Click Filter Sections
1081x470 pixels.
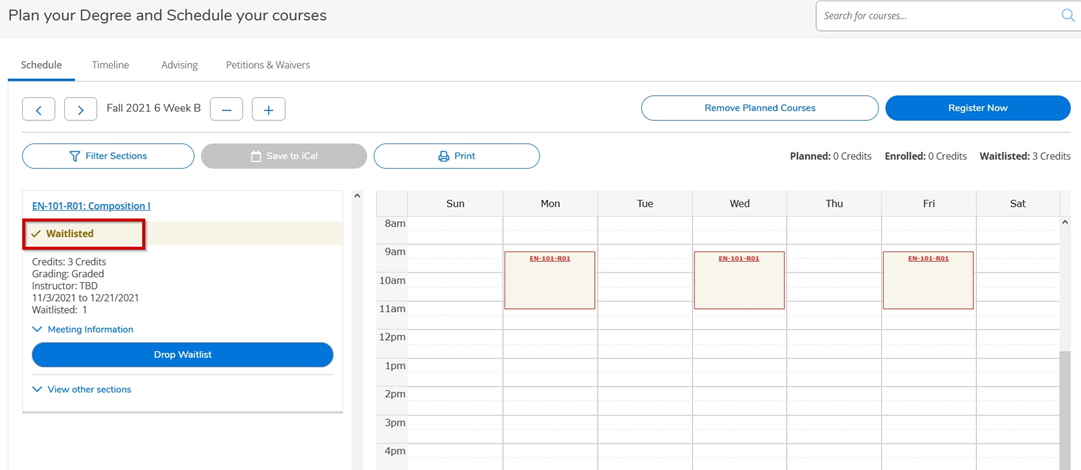[108, 156]
